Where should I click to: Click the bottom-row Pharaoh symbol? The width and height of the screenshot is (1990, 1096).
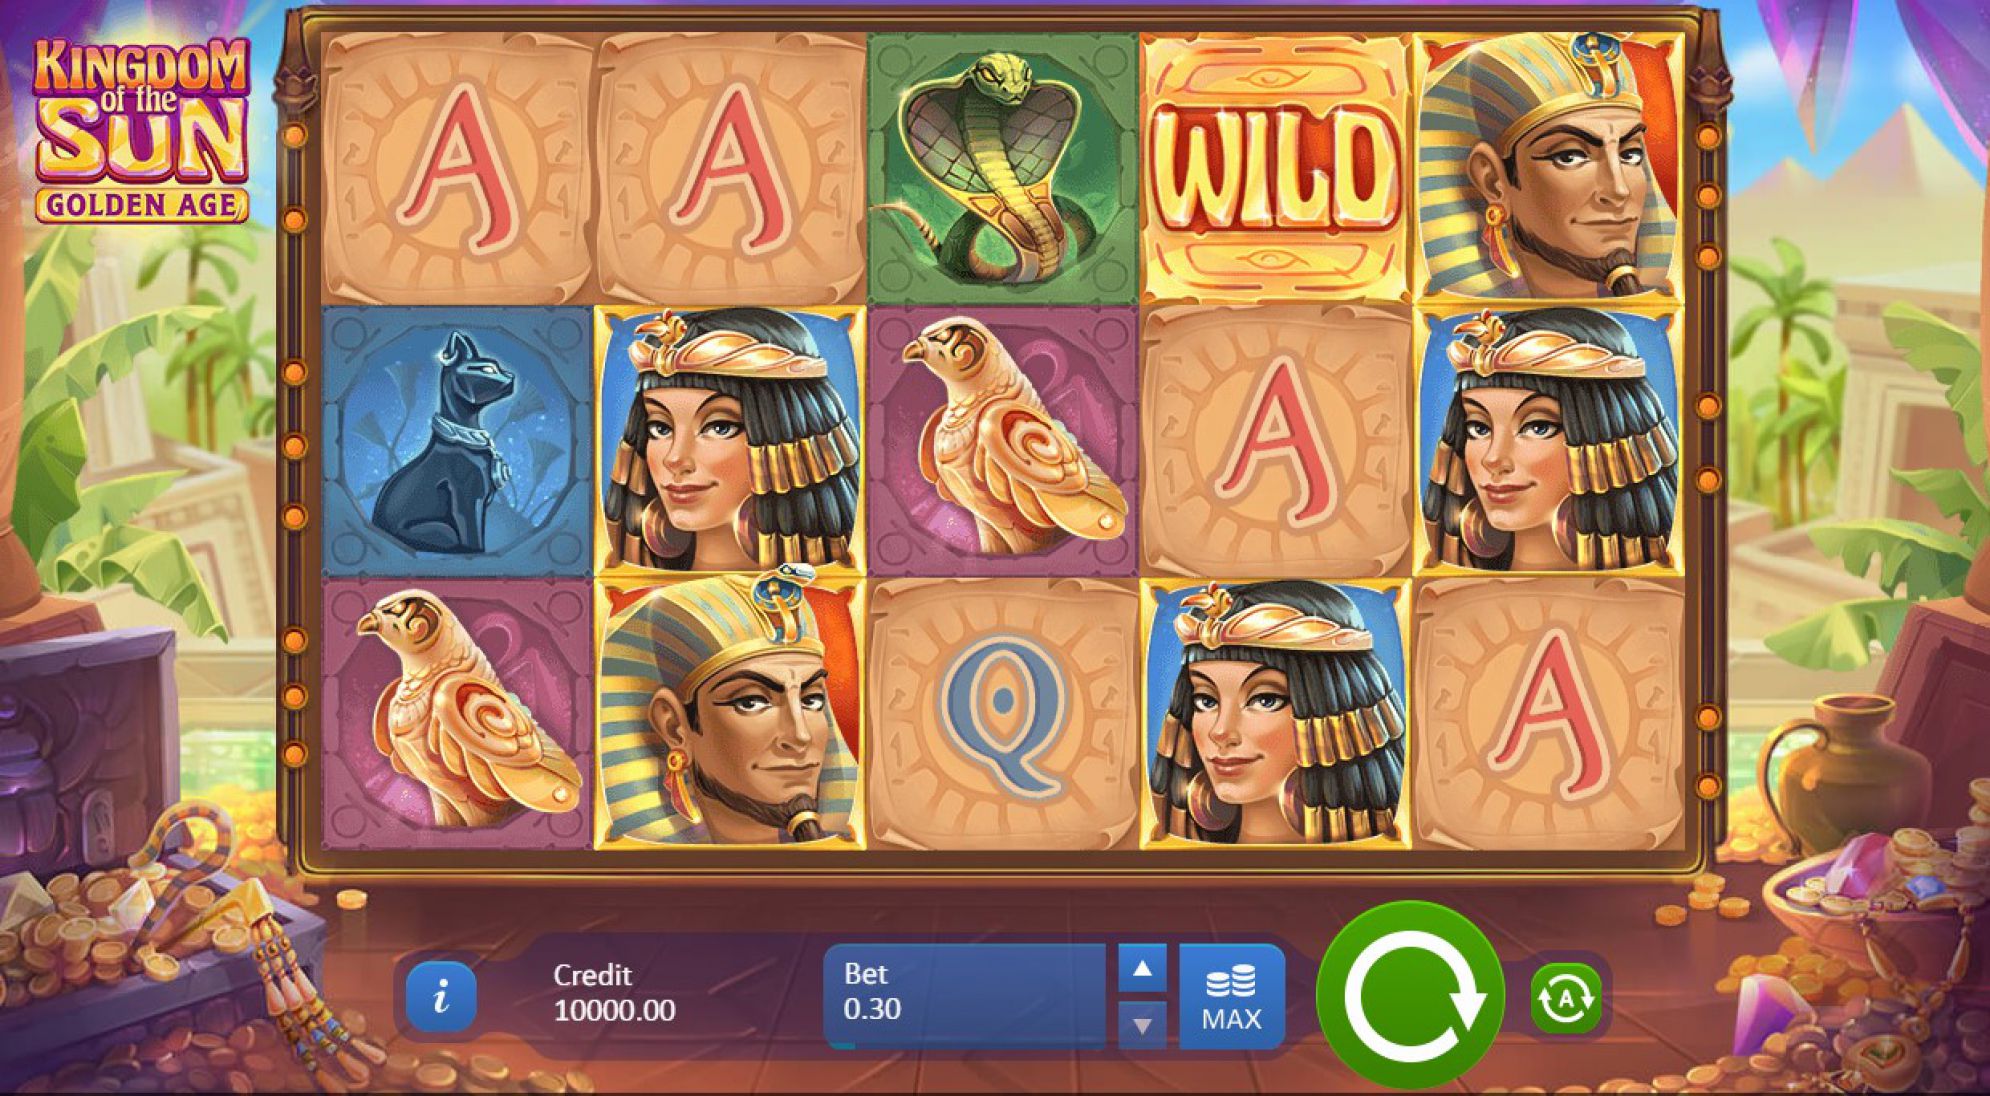730,713
